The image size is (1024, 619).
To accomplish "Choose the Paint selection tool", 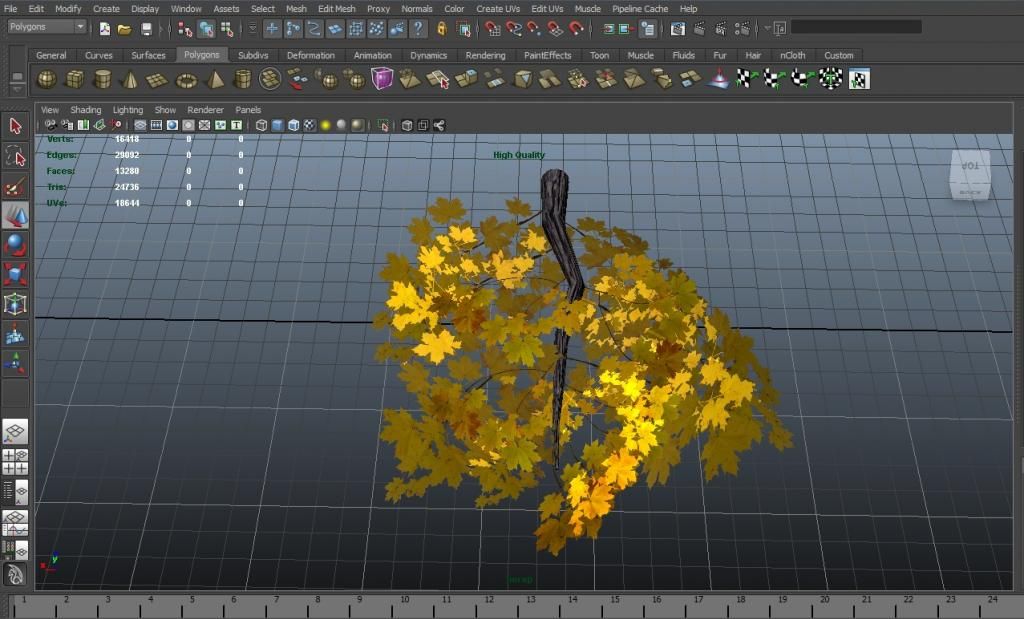I will click(15, 186).
